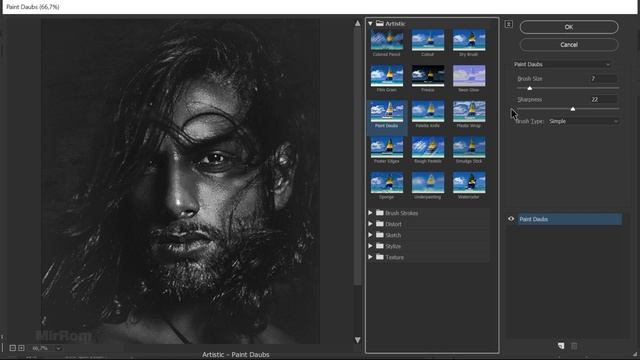Click the highlighted Paint Daubs thumbnail
The image size is (640, 360).
click(x=387, y=111)
